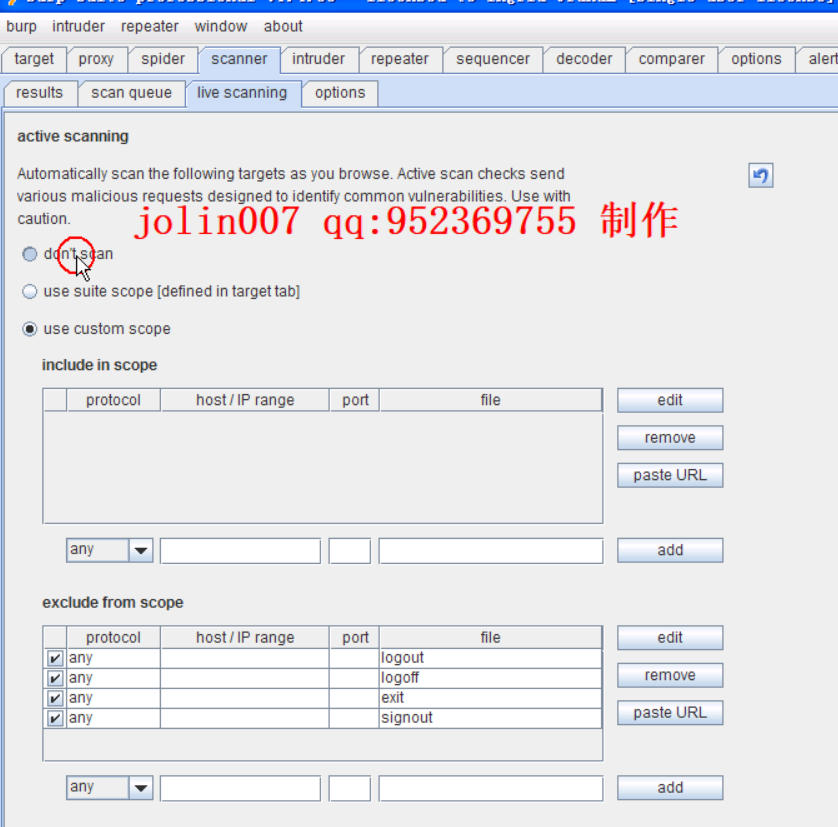Focus exclude-scope file input field
Screen dimensions: 838x827
click(x=491, y=788)
